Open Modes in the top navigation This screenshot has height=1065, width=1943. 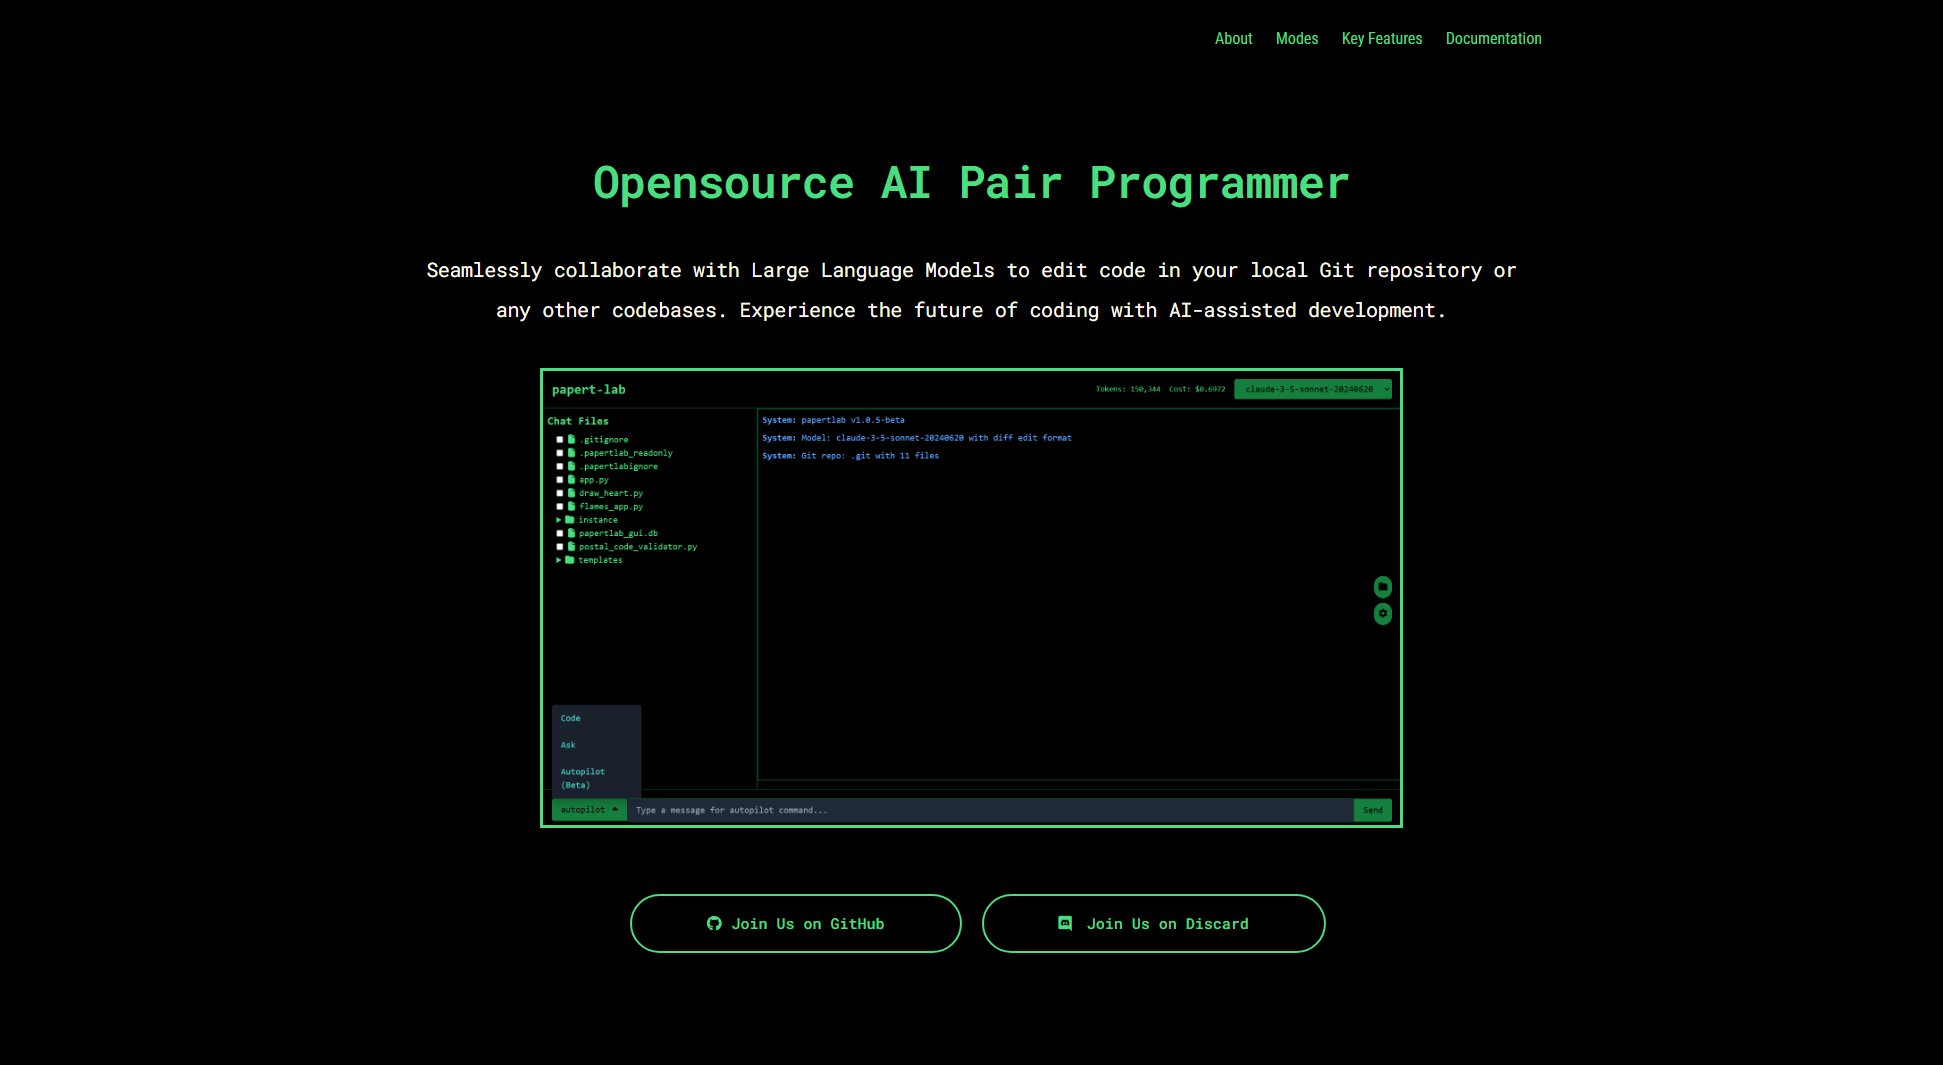[1297, 38]
